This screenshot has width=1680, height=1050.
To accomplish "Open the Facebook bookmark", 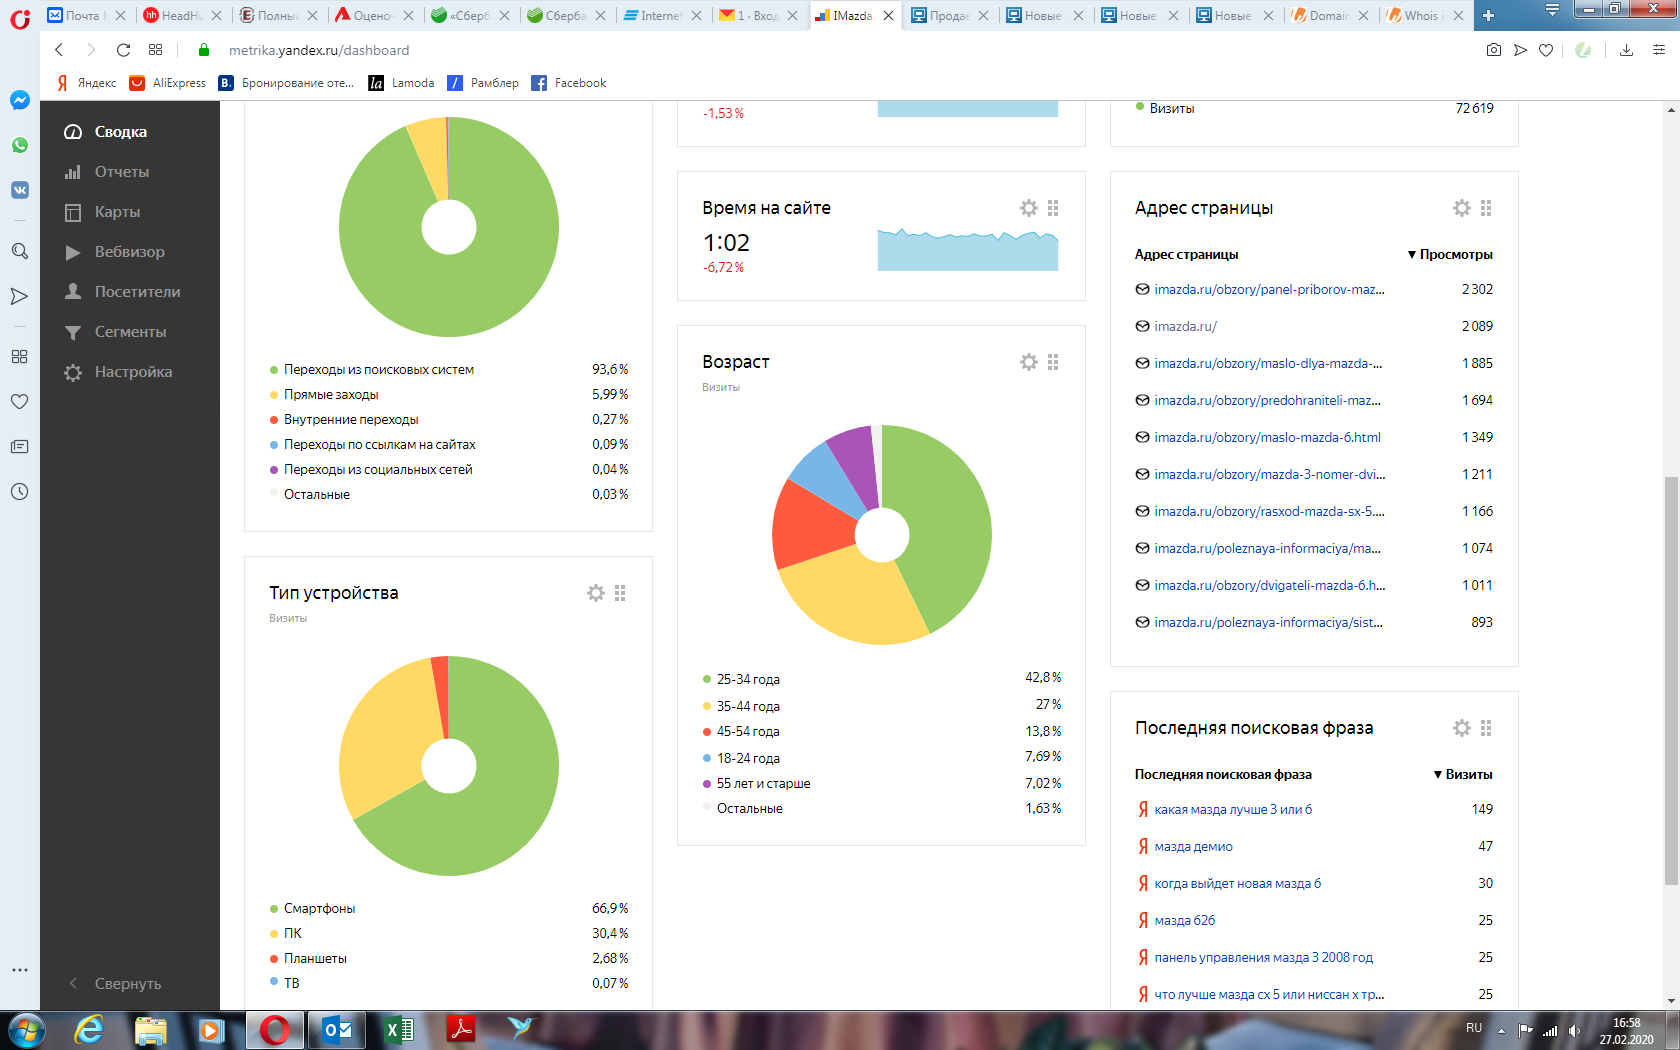I will pyautogui.click(x=569, y=83).
